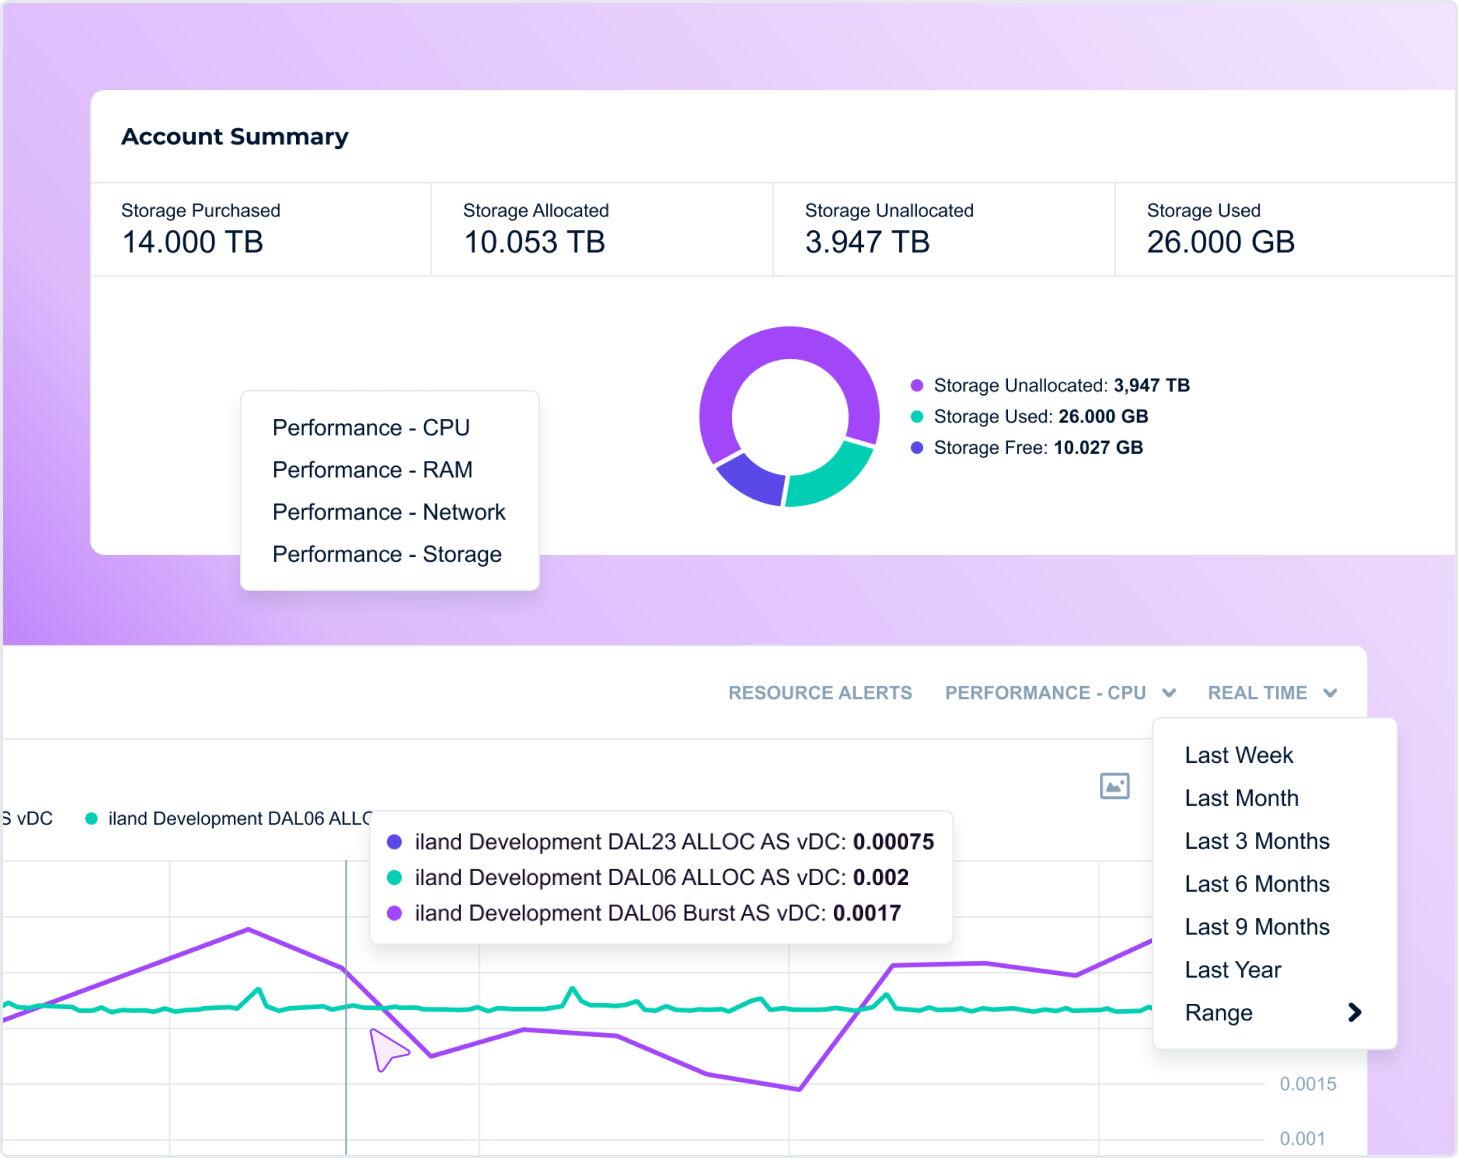
Task: Click the Storage Free legend dot
Action: click(917, 447)
